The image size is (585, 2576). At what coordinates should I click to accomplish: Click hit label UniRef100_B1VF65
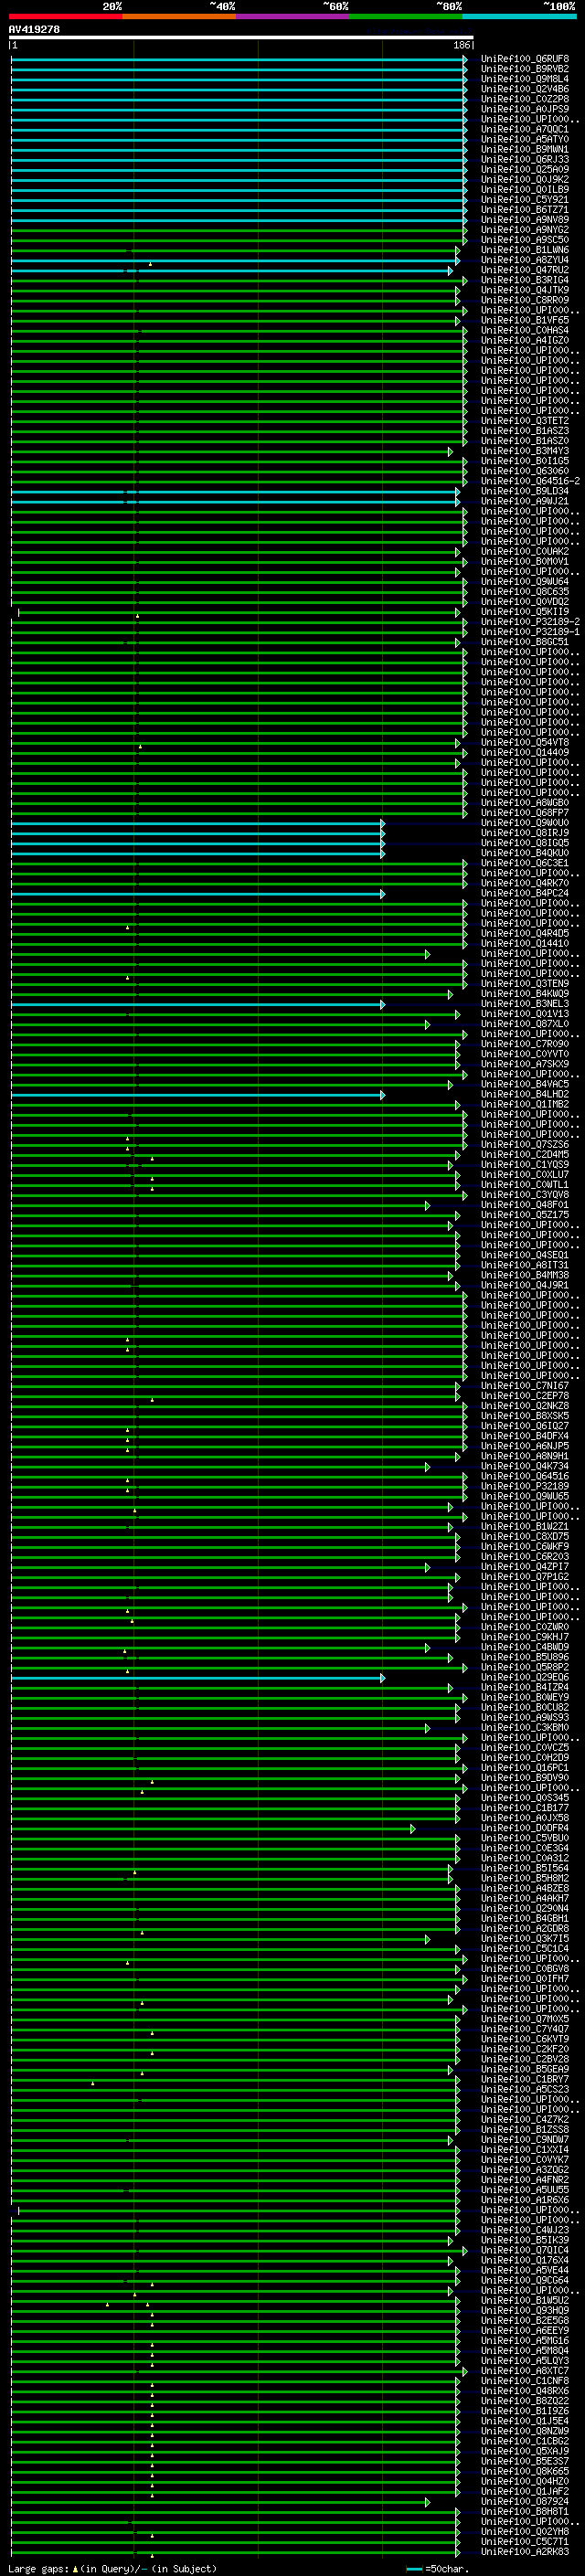pos(525,320)
